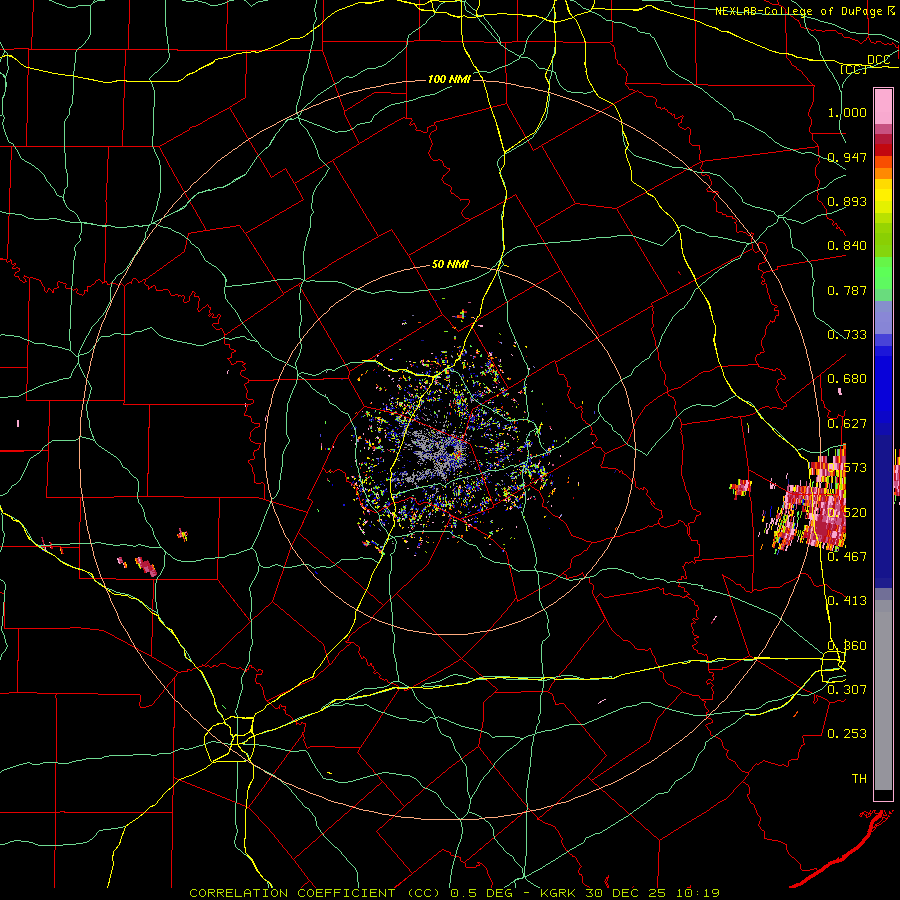Click the 0.413 scale value
Image resolution: width=900 pixels, height=900 pixels.
[847, 601]
